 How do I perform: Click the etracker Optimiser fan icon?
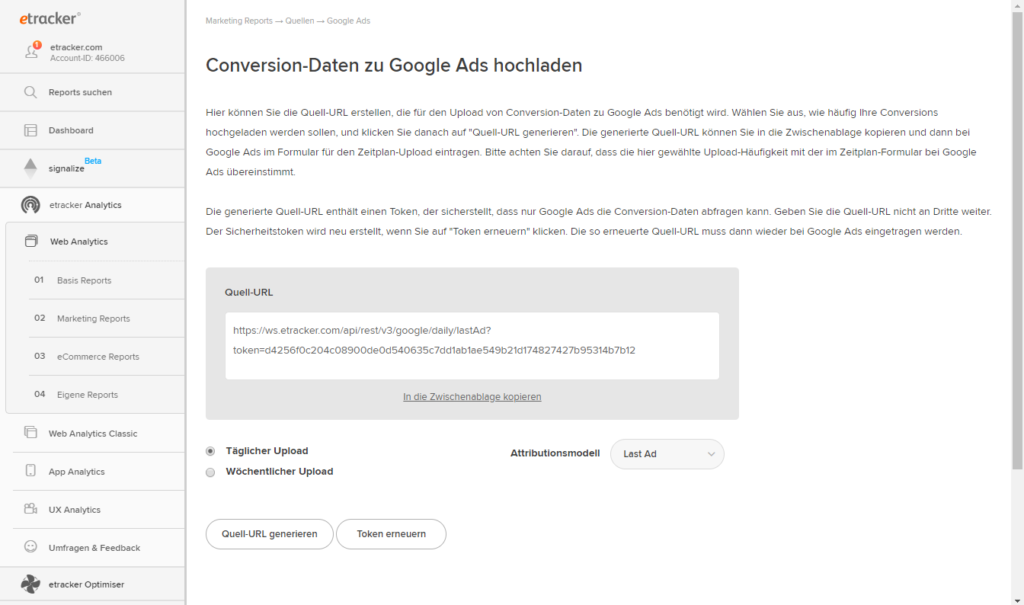pyautogui.click(x=30, y=583)
